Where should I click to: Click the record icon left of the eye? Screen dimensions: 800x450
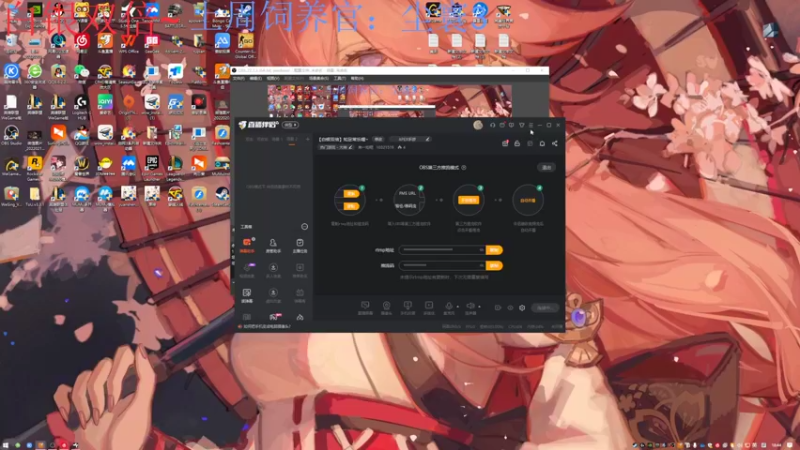coord(498,308)
